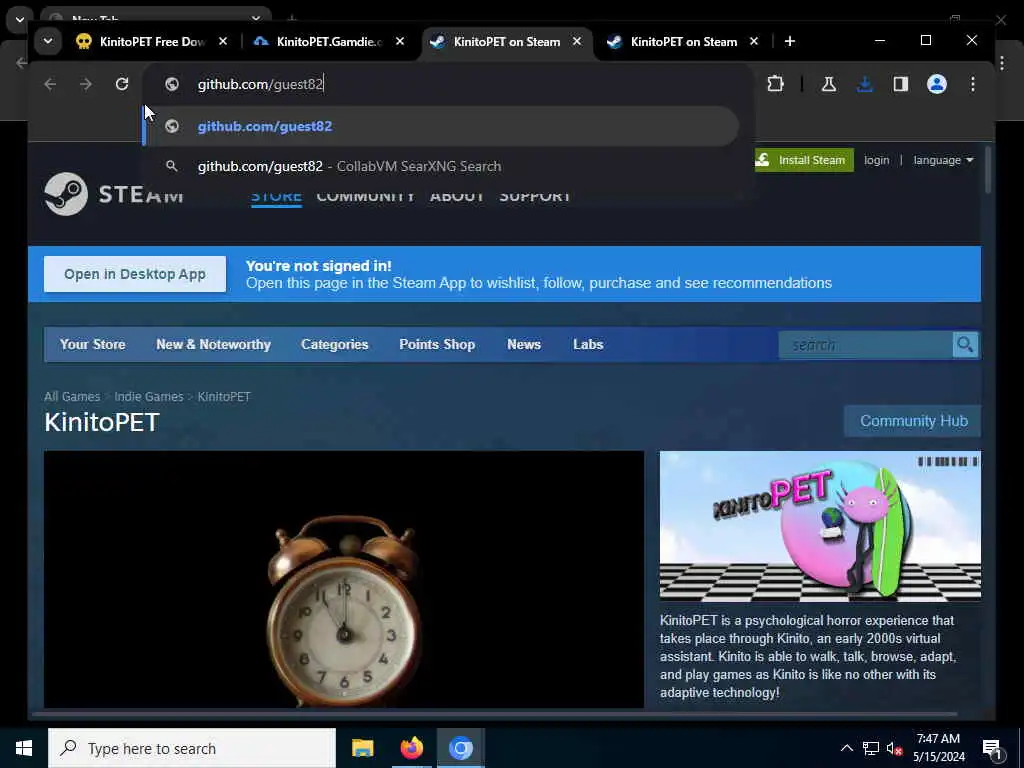Screen dimensions: 1024x768
Task: Open the Your Store menu
Action: pos(93,344)
